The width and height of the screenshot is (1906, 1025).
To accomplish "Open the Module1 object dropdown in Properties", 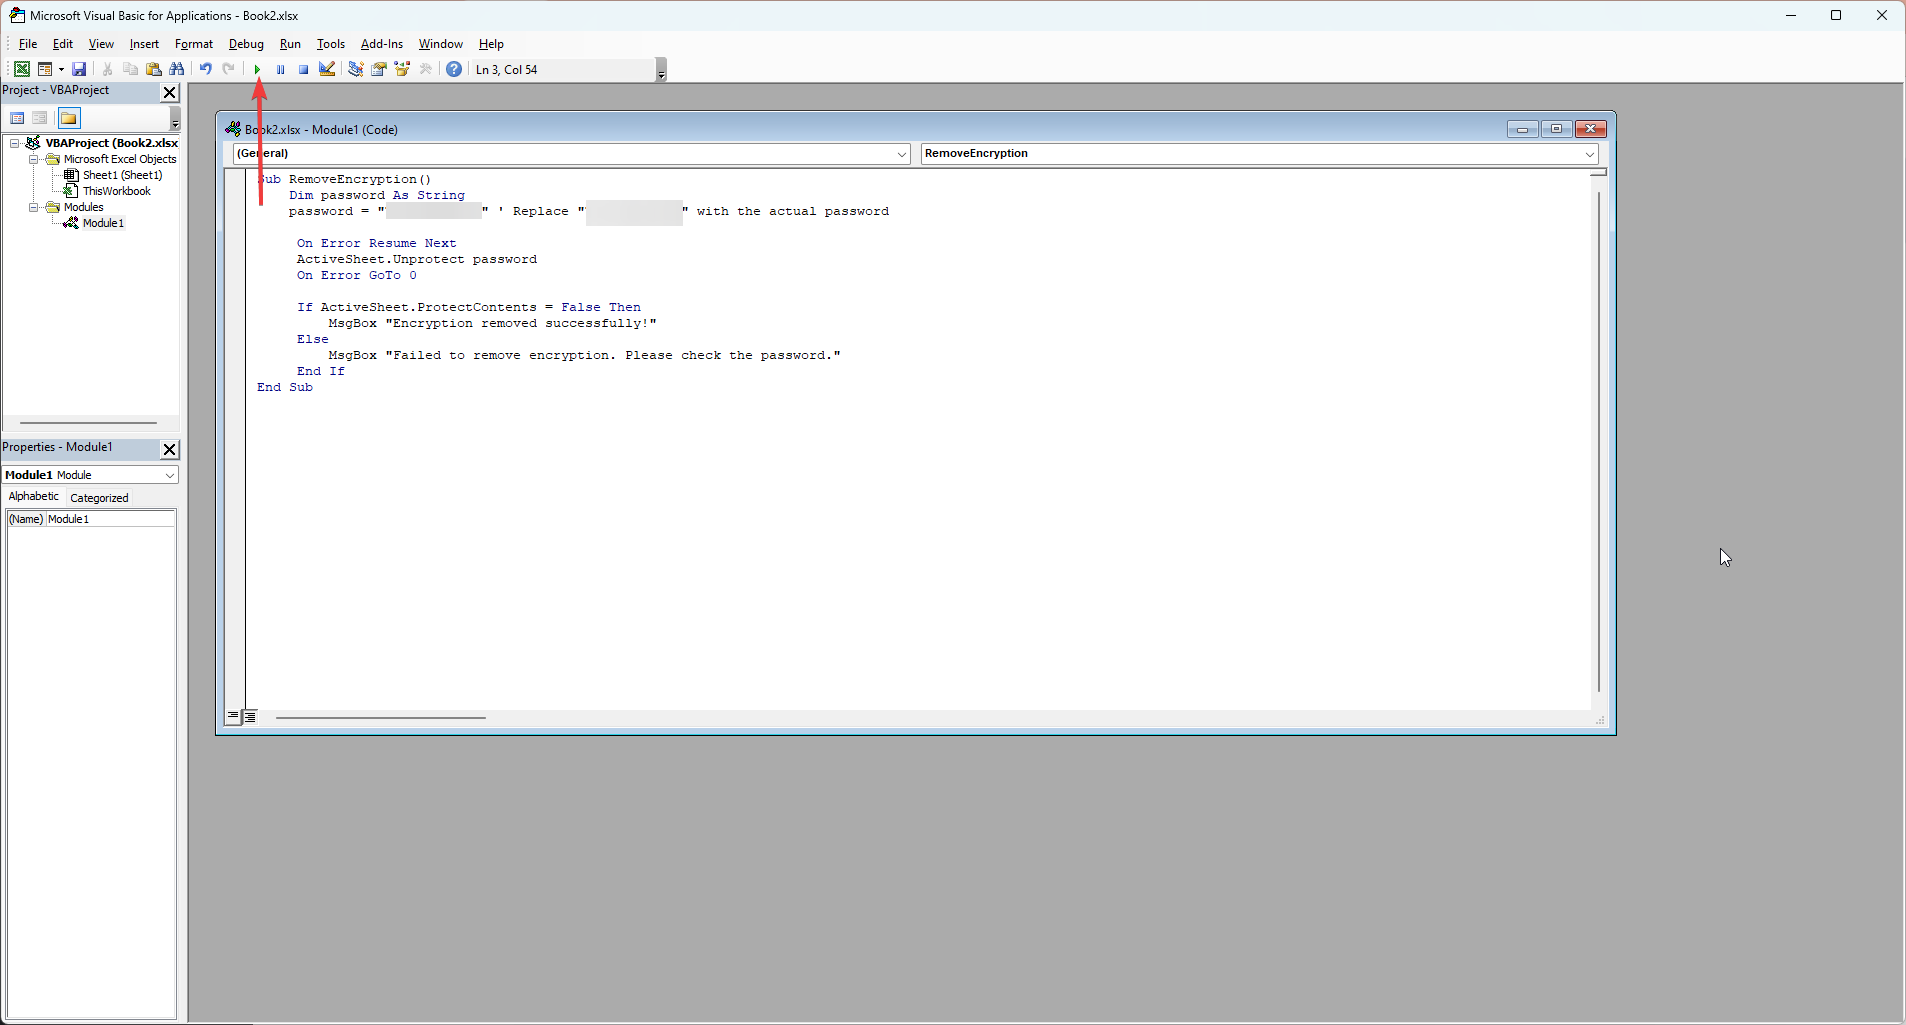I will coord(169,475).
